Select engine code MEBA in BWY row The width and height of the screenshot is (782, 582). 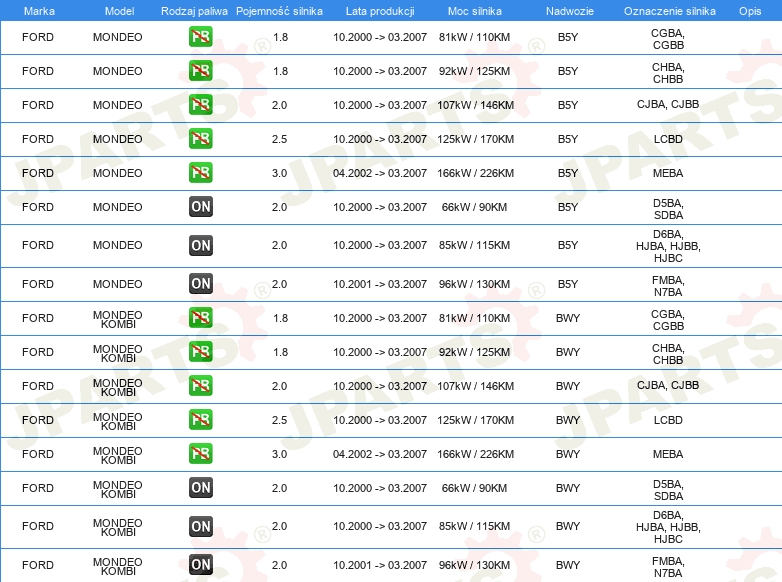click(668, 454)
